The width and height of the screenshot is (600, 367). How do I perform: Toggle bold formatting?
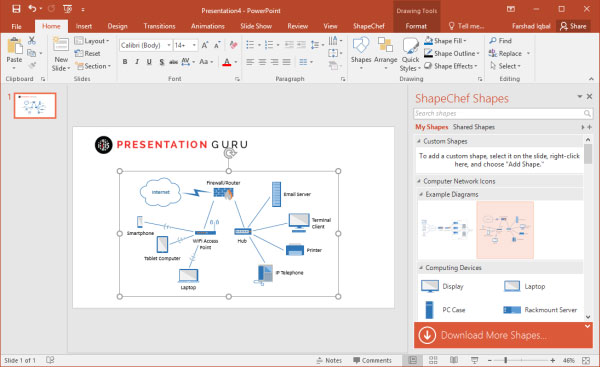pyautogui.click(x=125, y=62)
